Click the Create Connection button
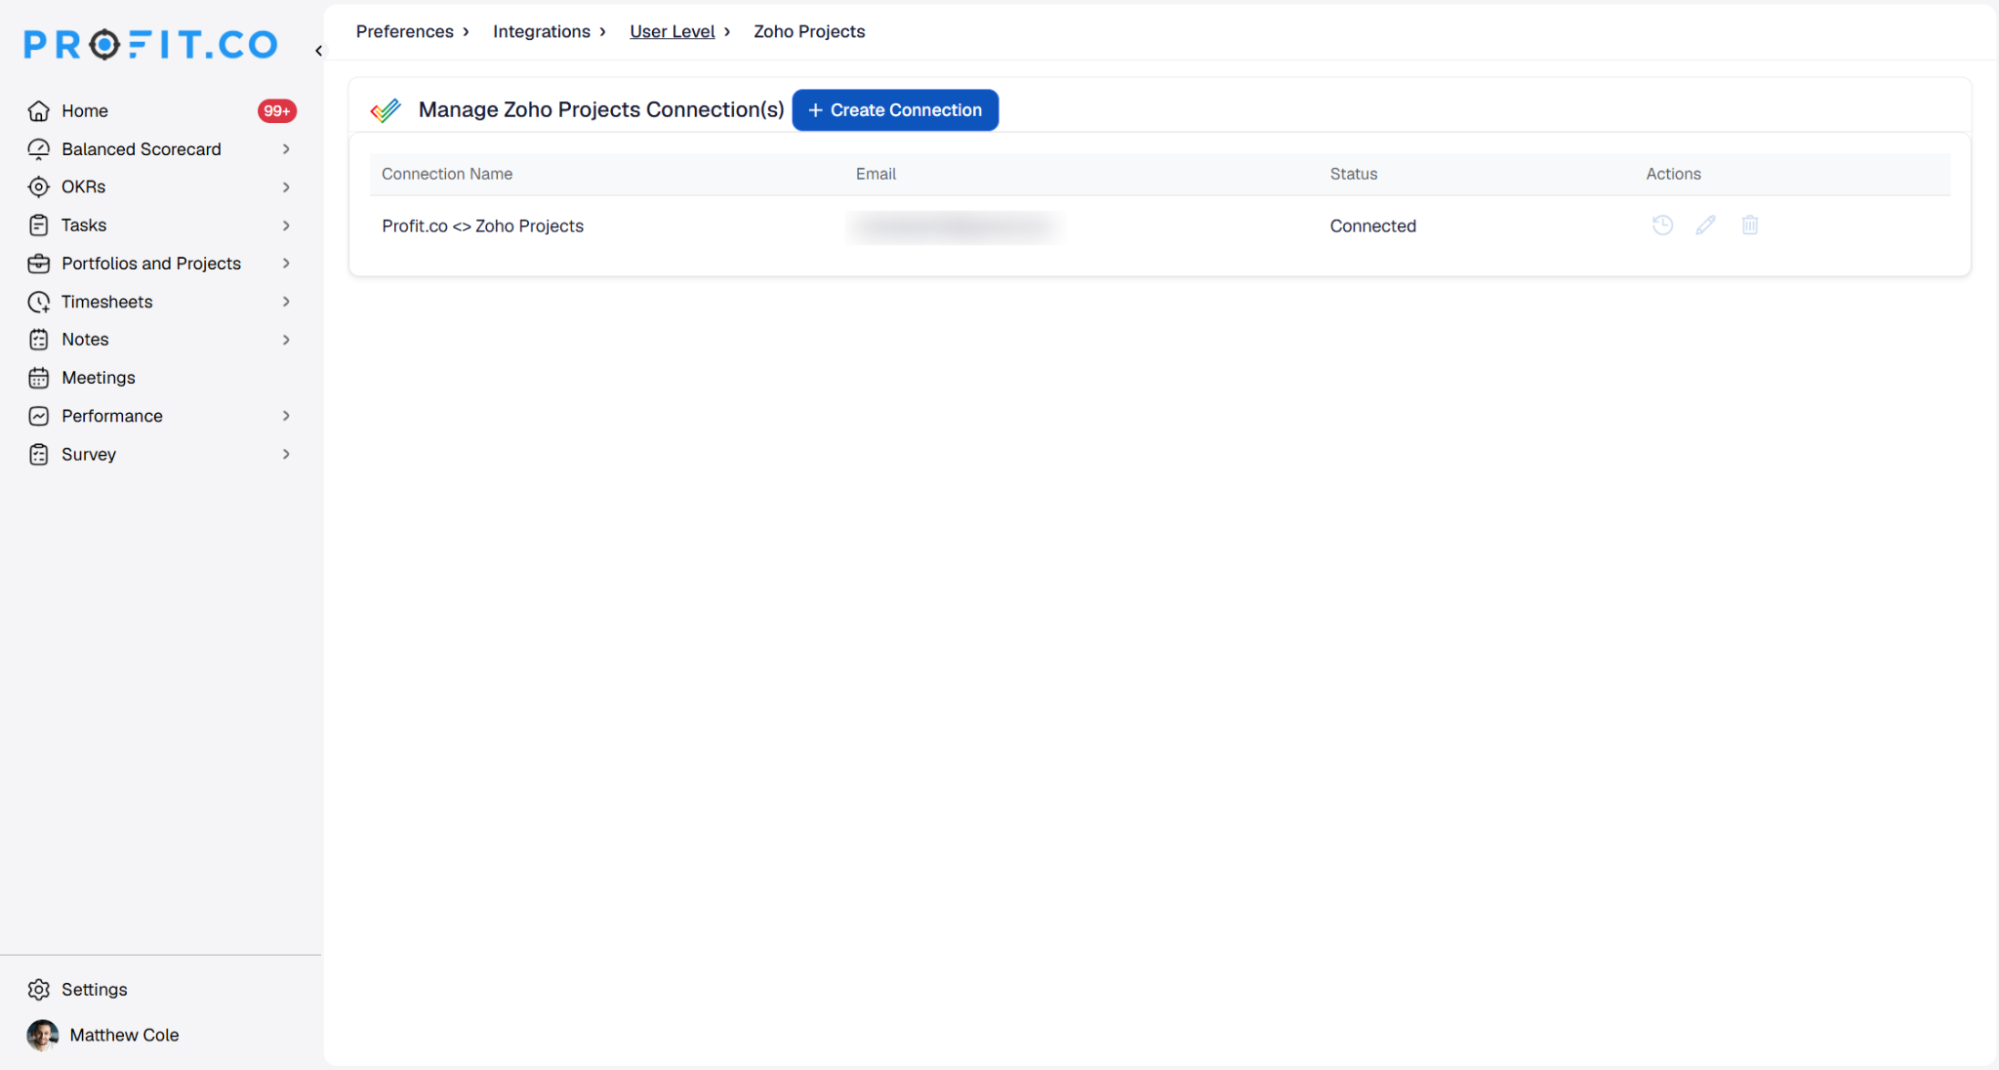The image size is (1999, 1070). (x=895, y=110)
